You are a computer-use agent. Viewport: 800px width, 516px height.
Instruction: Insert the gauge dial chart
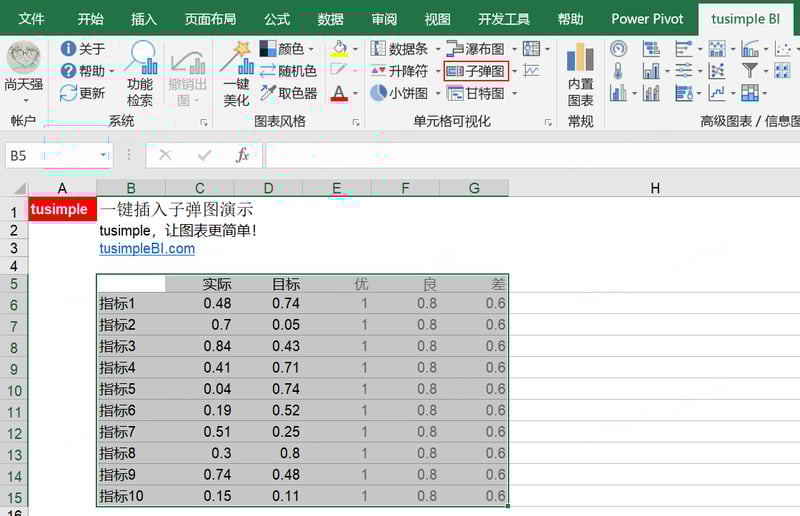pos(618,49)
